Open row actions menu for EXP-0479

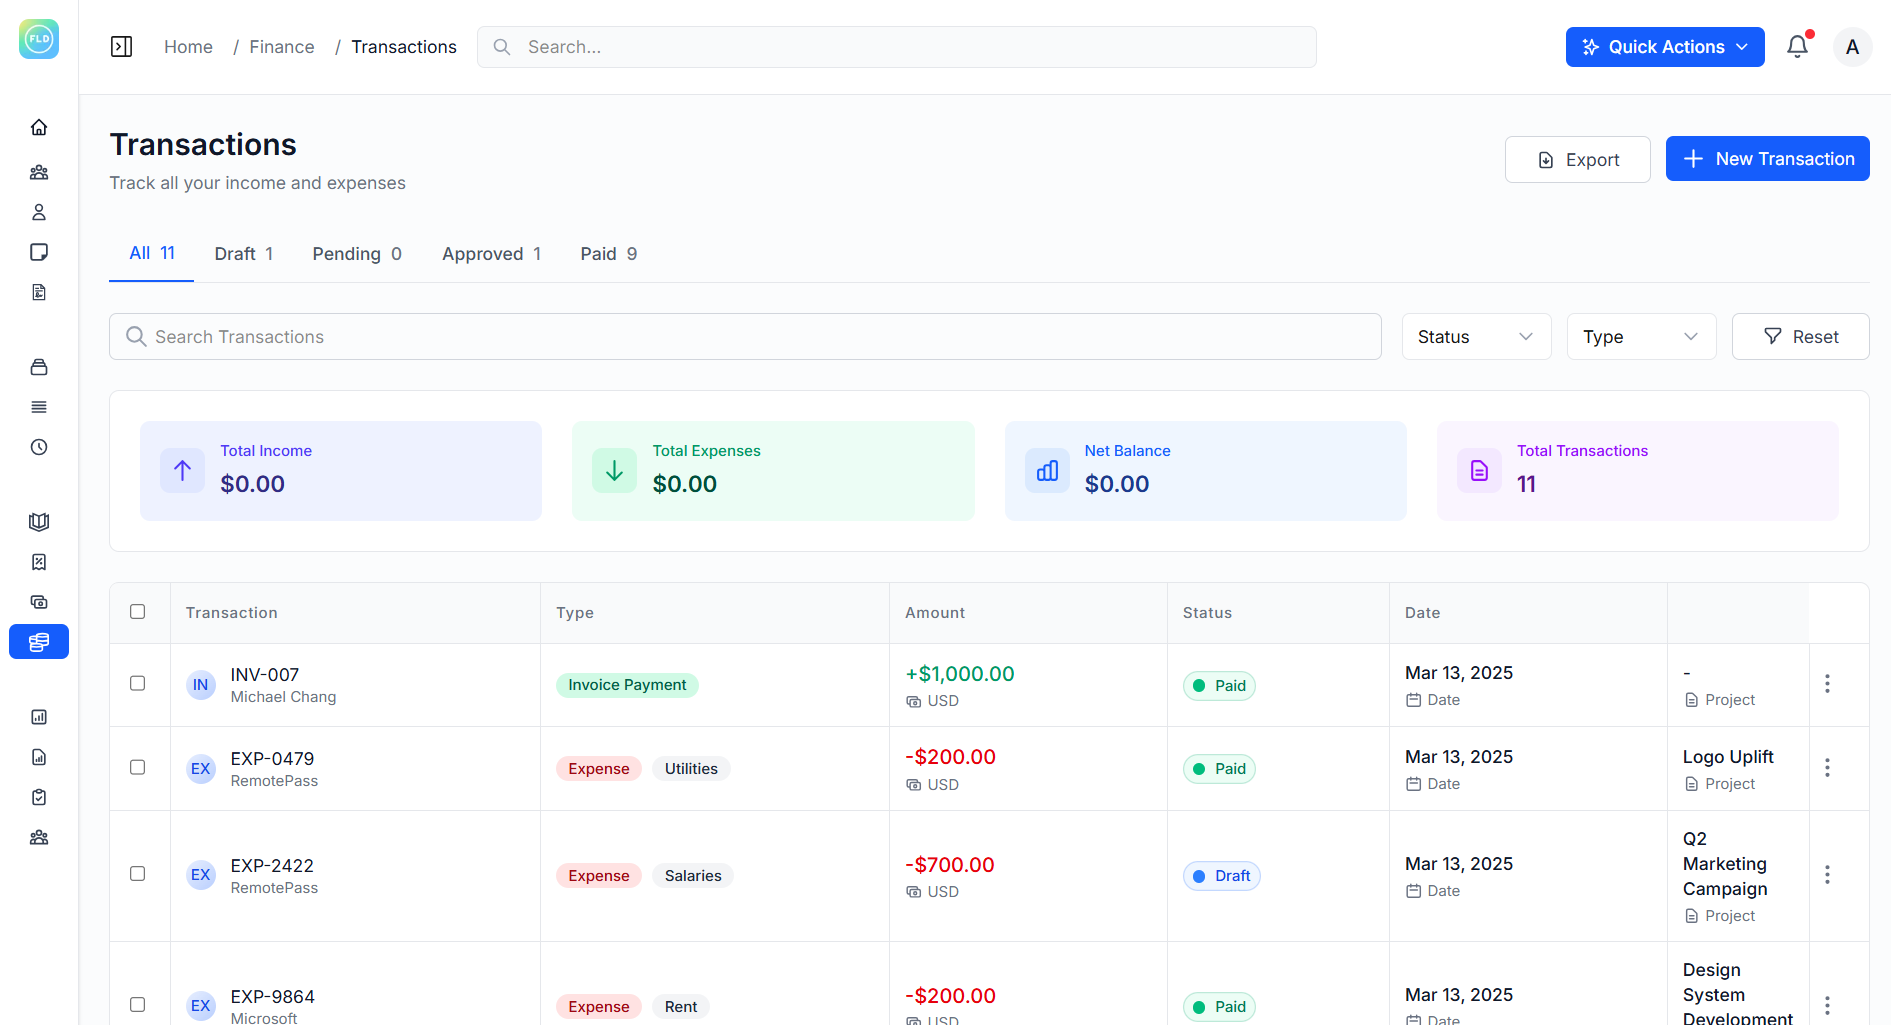point(1827,768)
